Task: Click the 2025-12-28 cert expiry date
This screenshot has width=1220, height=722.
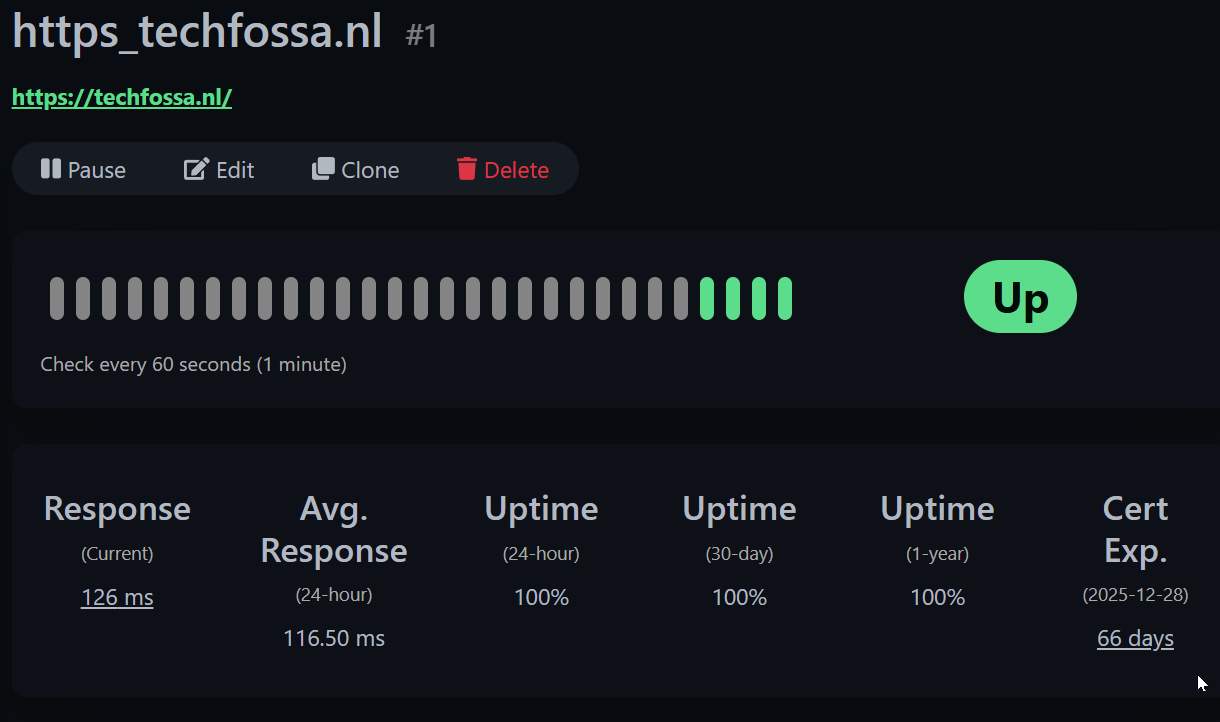Action: [1135, 595]
